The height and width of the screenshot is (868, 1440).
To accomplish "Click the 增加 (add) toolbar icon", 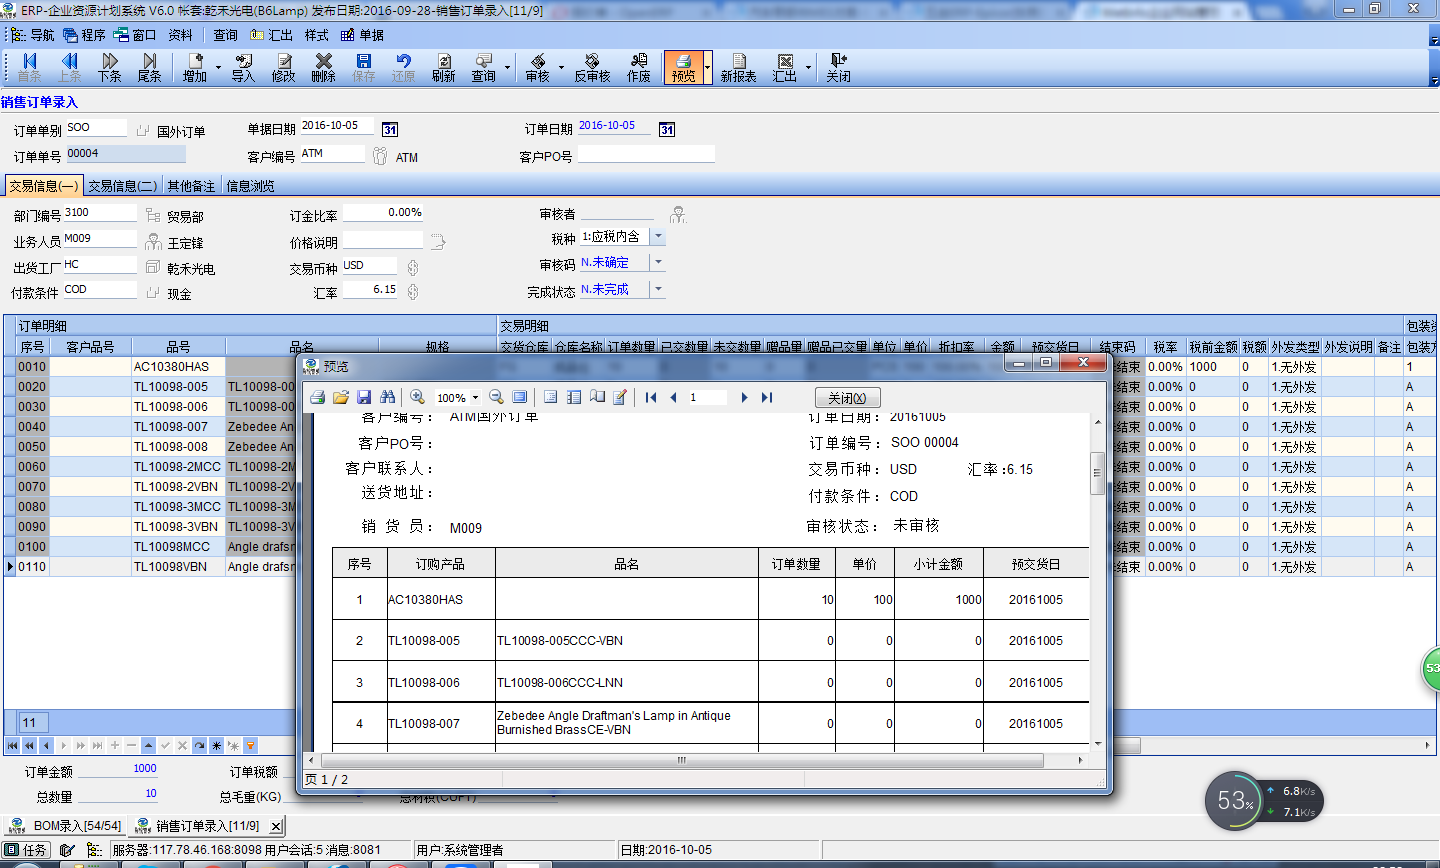I will coord(195,68).
